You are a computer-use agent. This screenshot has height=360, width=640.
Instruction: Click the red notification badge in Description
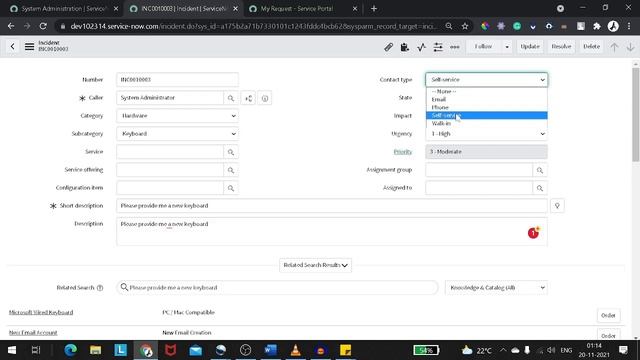(533, 233)
